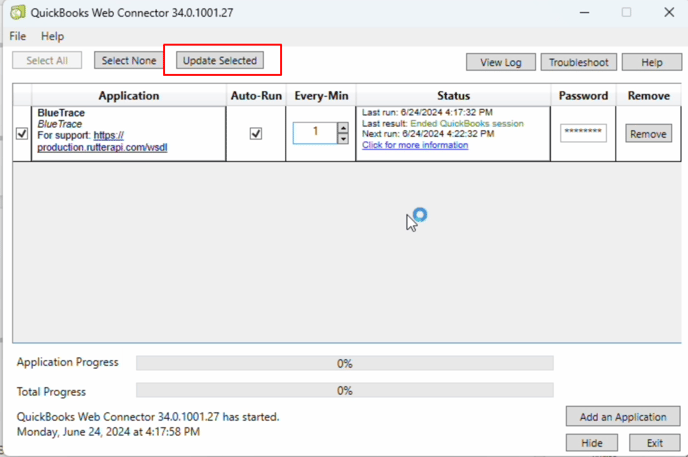
Task: Click the Every-Min column header
Action: pos(321,96)
